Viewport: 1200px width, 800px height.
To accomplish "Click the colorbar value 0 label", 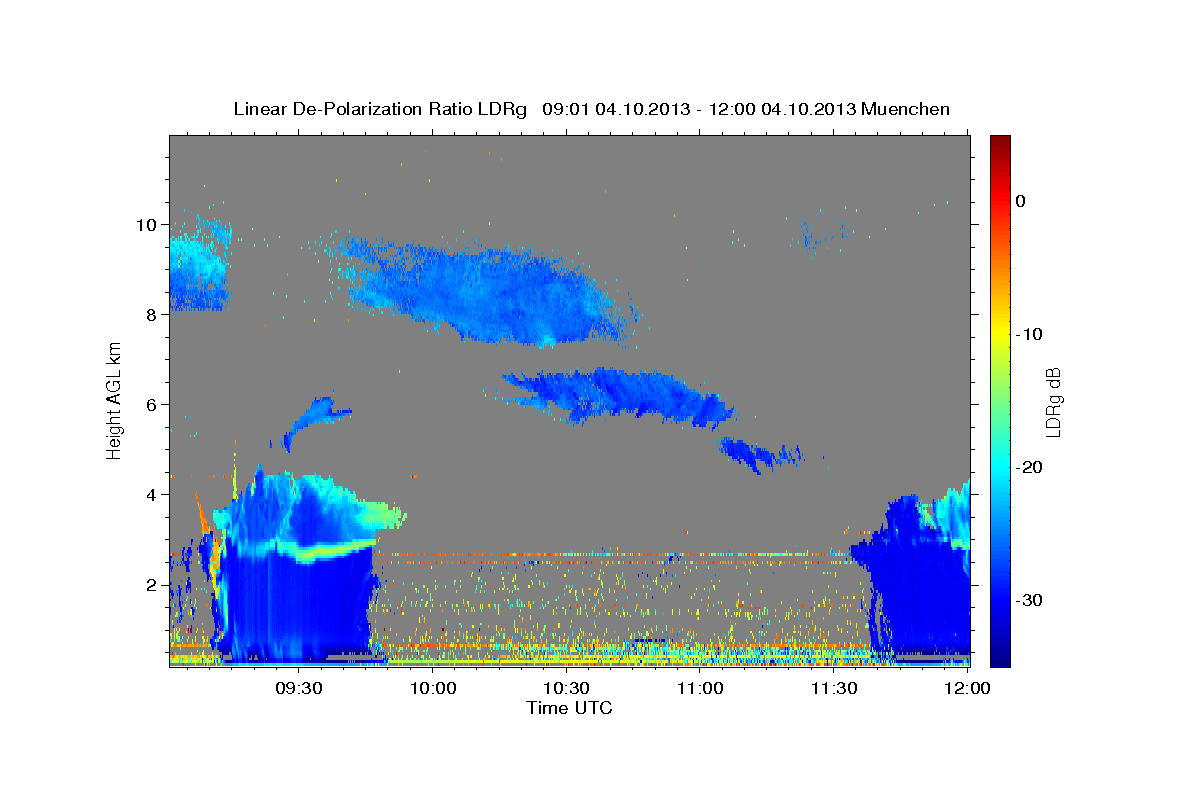I will click(1021, 201).
